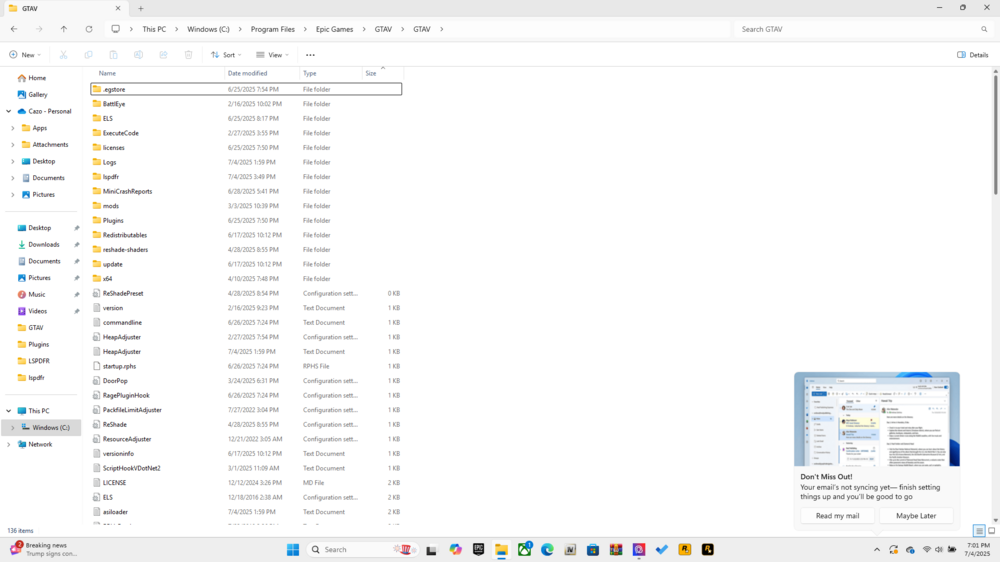The image size is (1000, 562).
Task: Open the View dropdown menu
Action: pyautogui.click(x=272, y=55)
